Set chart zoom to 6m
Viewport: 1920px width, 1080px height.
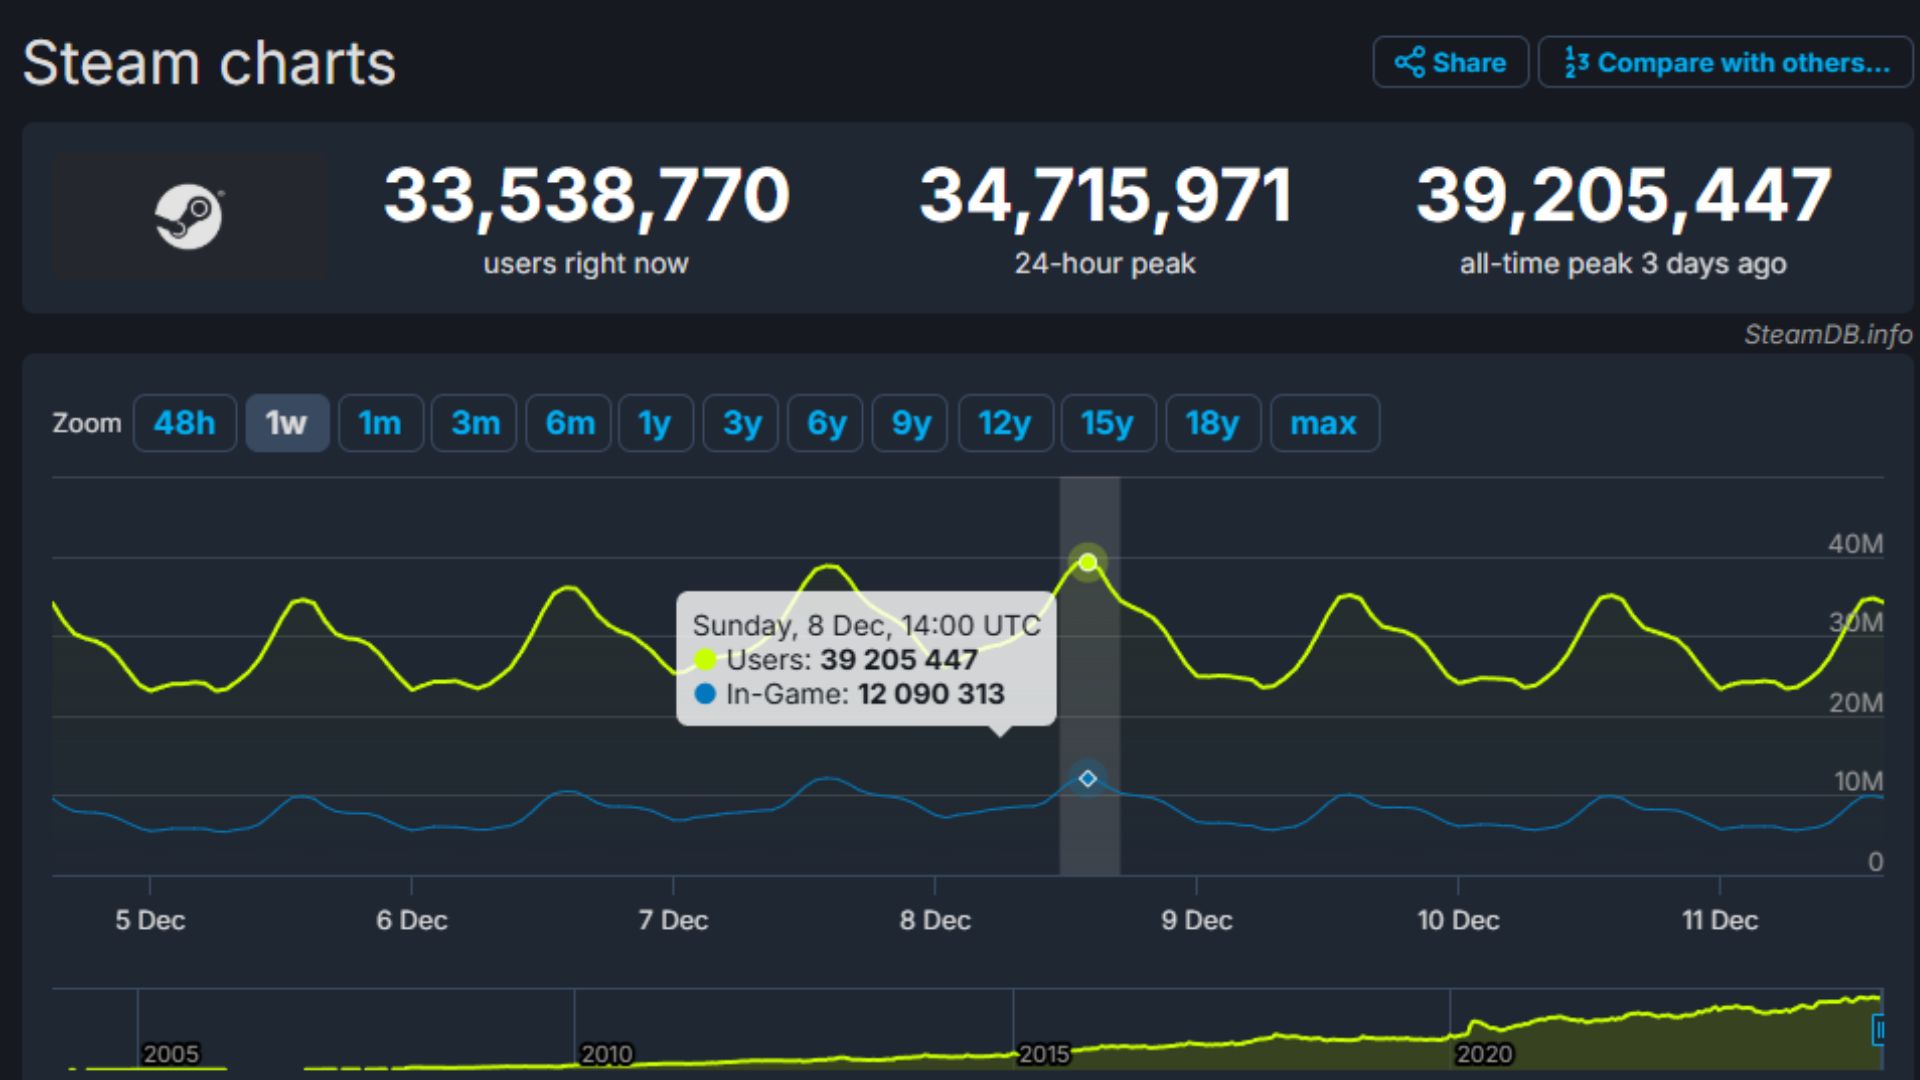[569, 423]
